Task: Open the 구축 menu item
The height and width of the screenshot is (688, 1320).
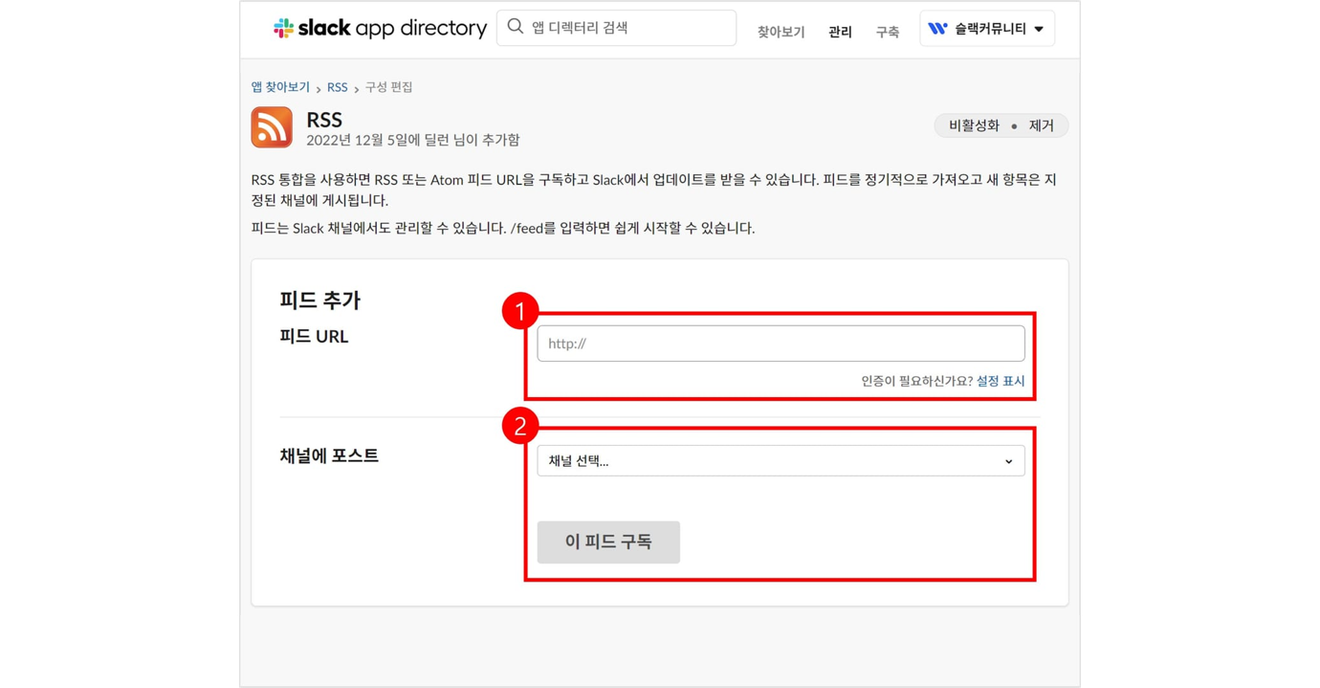Action: [x=887, y=32]
